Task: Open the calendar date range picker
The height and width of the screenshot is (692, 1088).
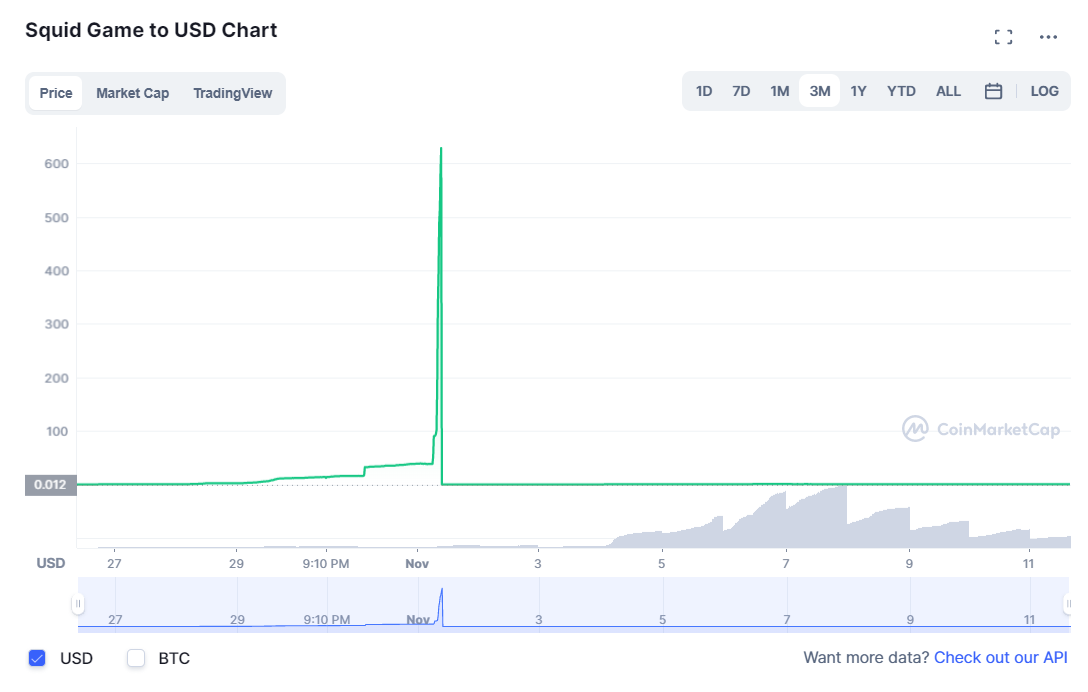Action: click(993, 91)
